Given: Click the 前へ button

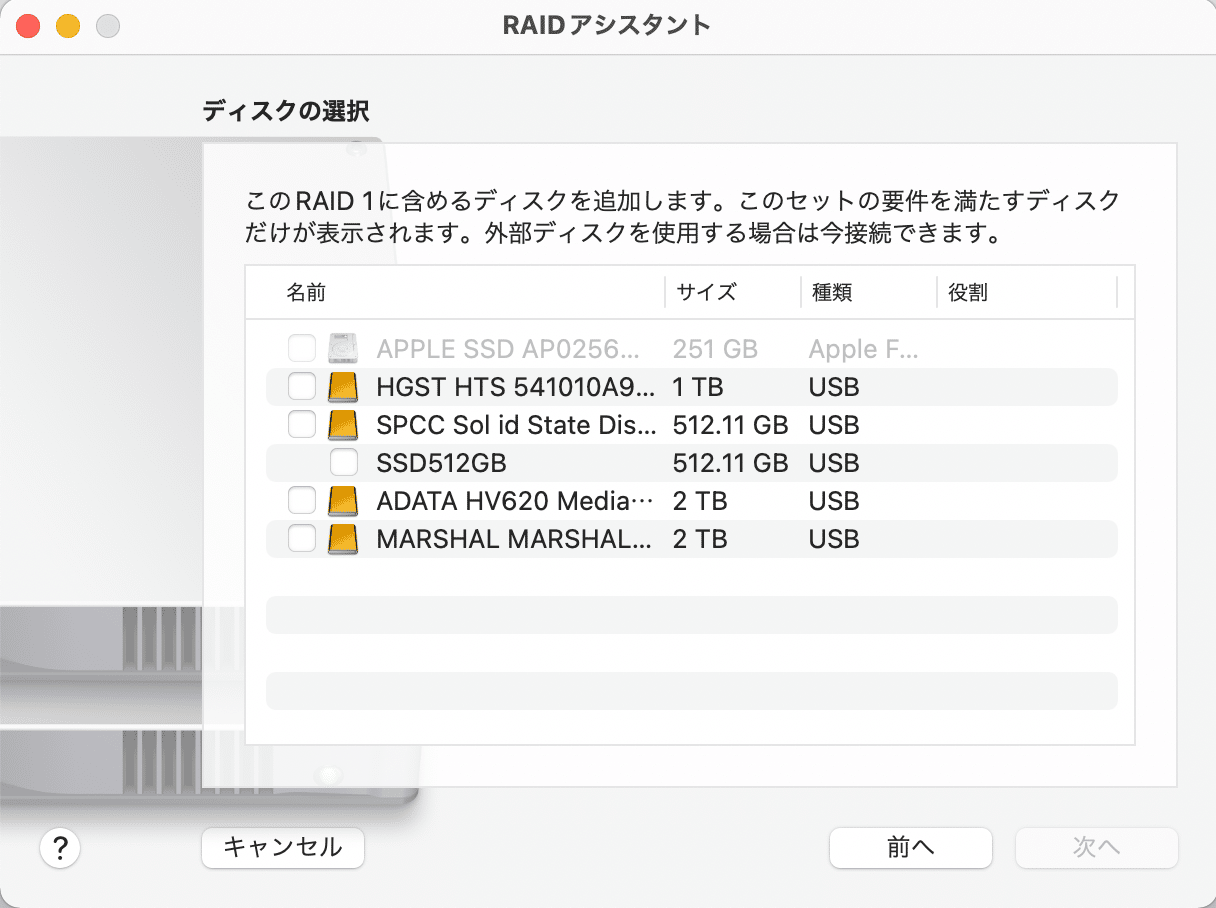Looking at the screenshot, I should coord(910,847).
